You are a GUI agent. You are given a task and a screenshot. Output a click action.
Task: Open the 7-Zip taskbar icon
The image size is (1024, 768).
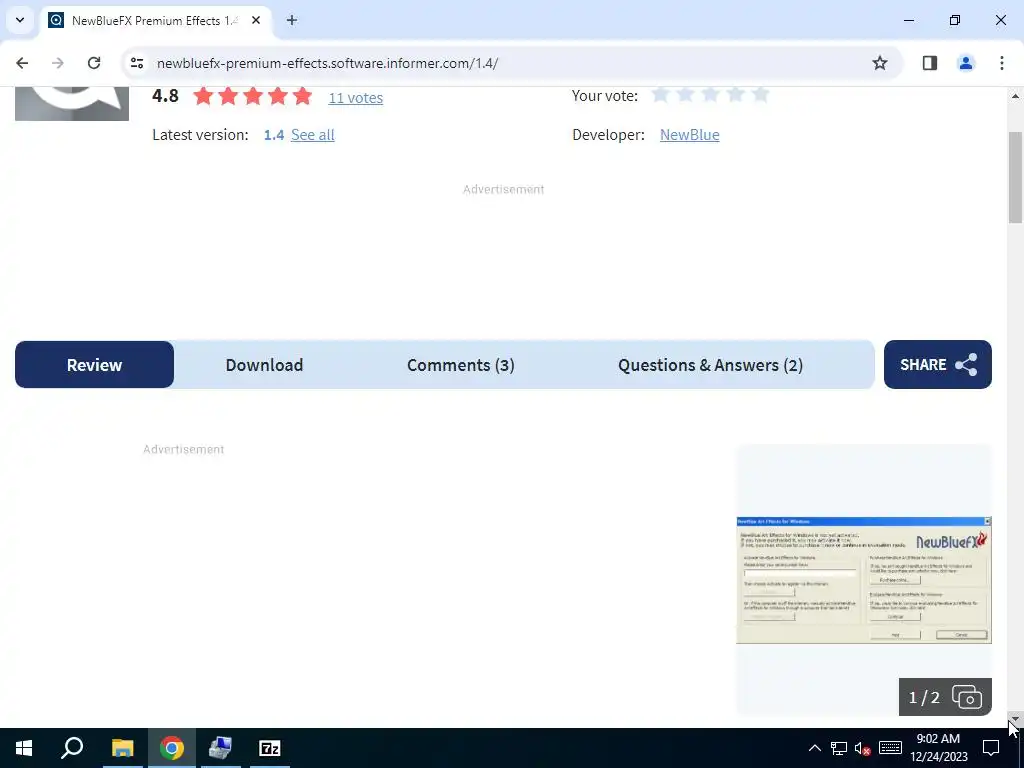click(x=269, y=748)
